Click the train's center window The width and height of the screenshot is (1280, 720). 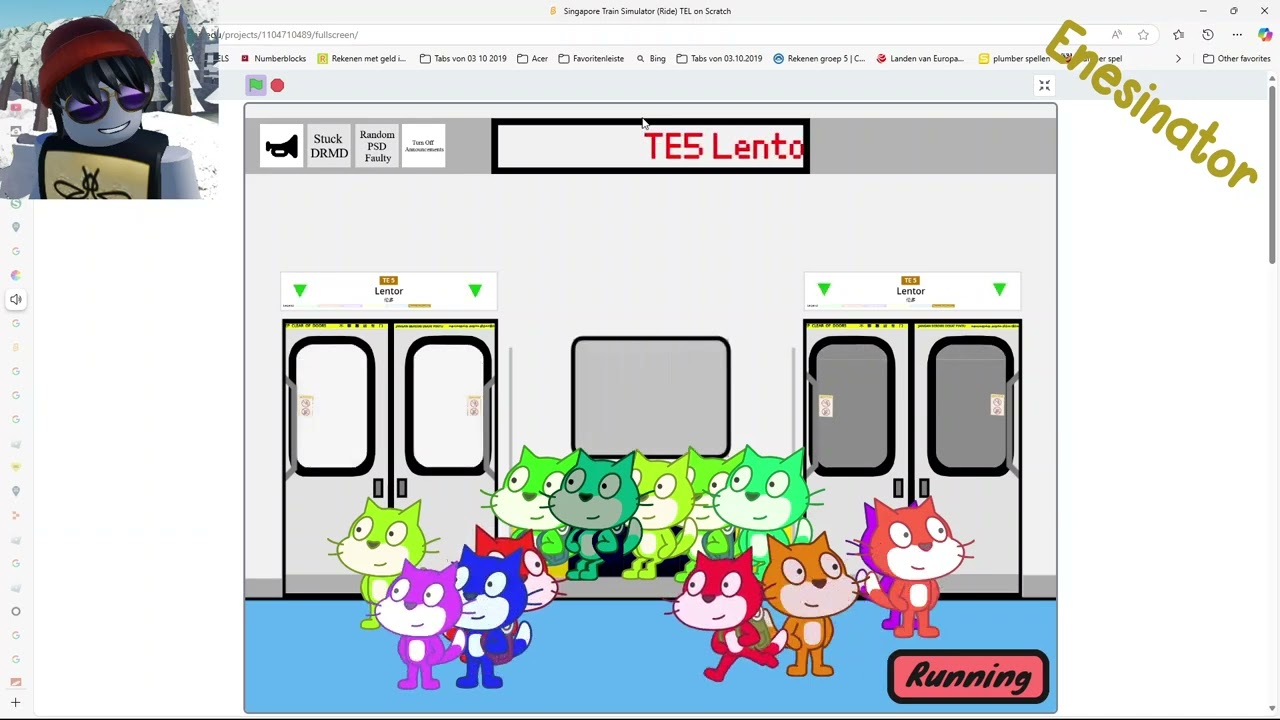click(650, 395)
